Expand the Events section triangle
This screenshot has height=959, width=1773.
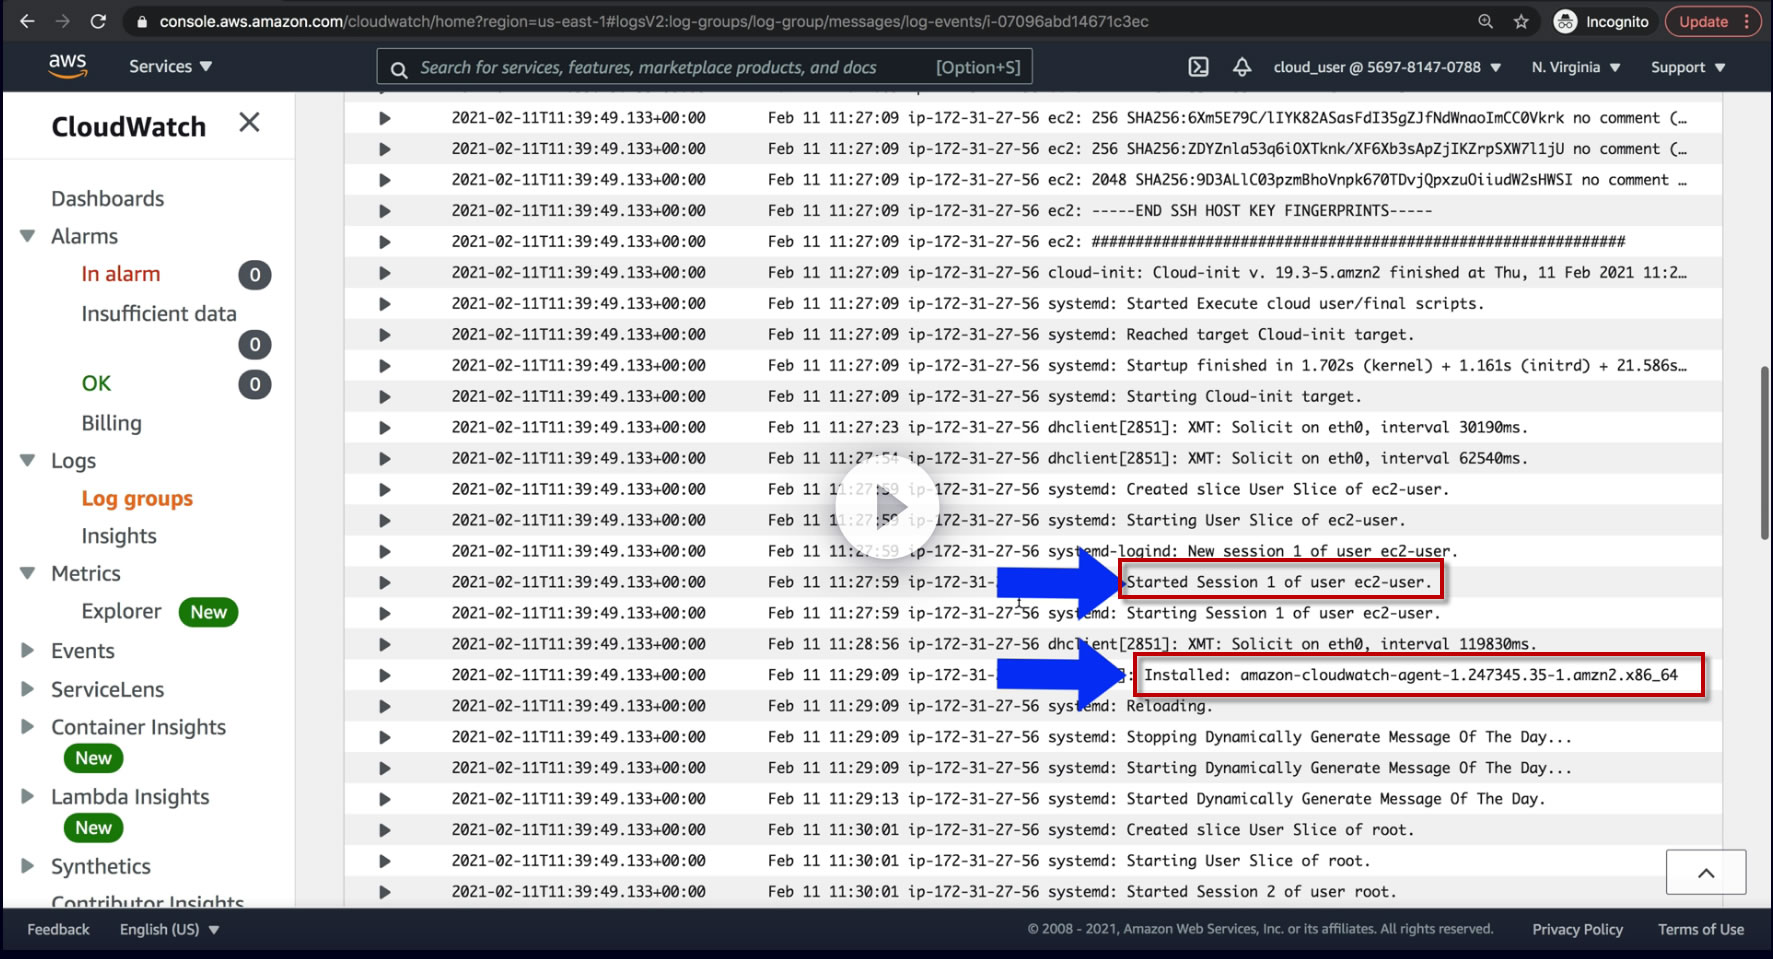click(28, 650)
